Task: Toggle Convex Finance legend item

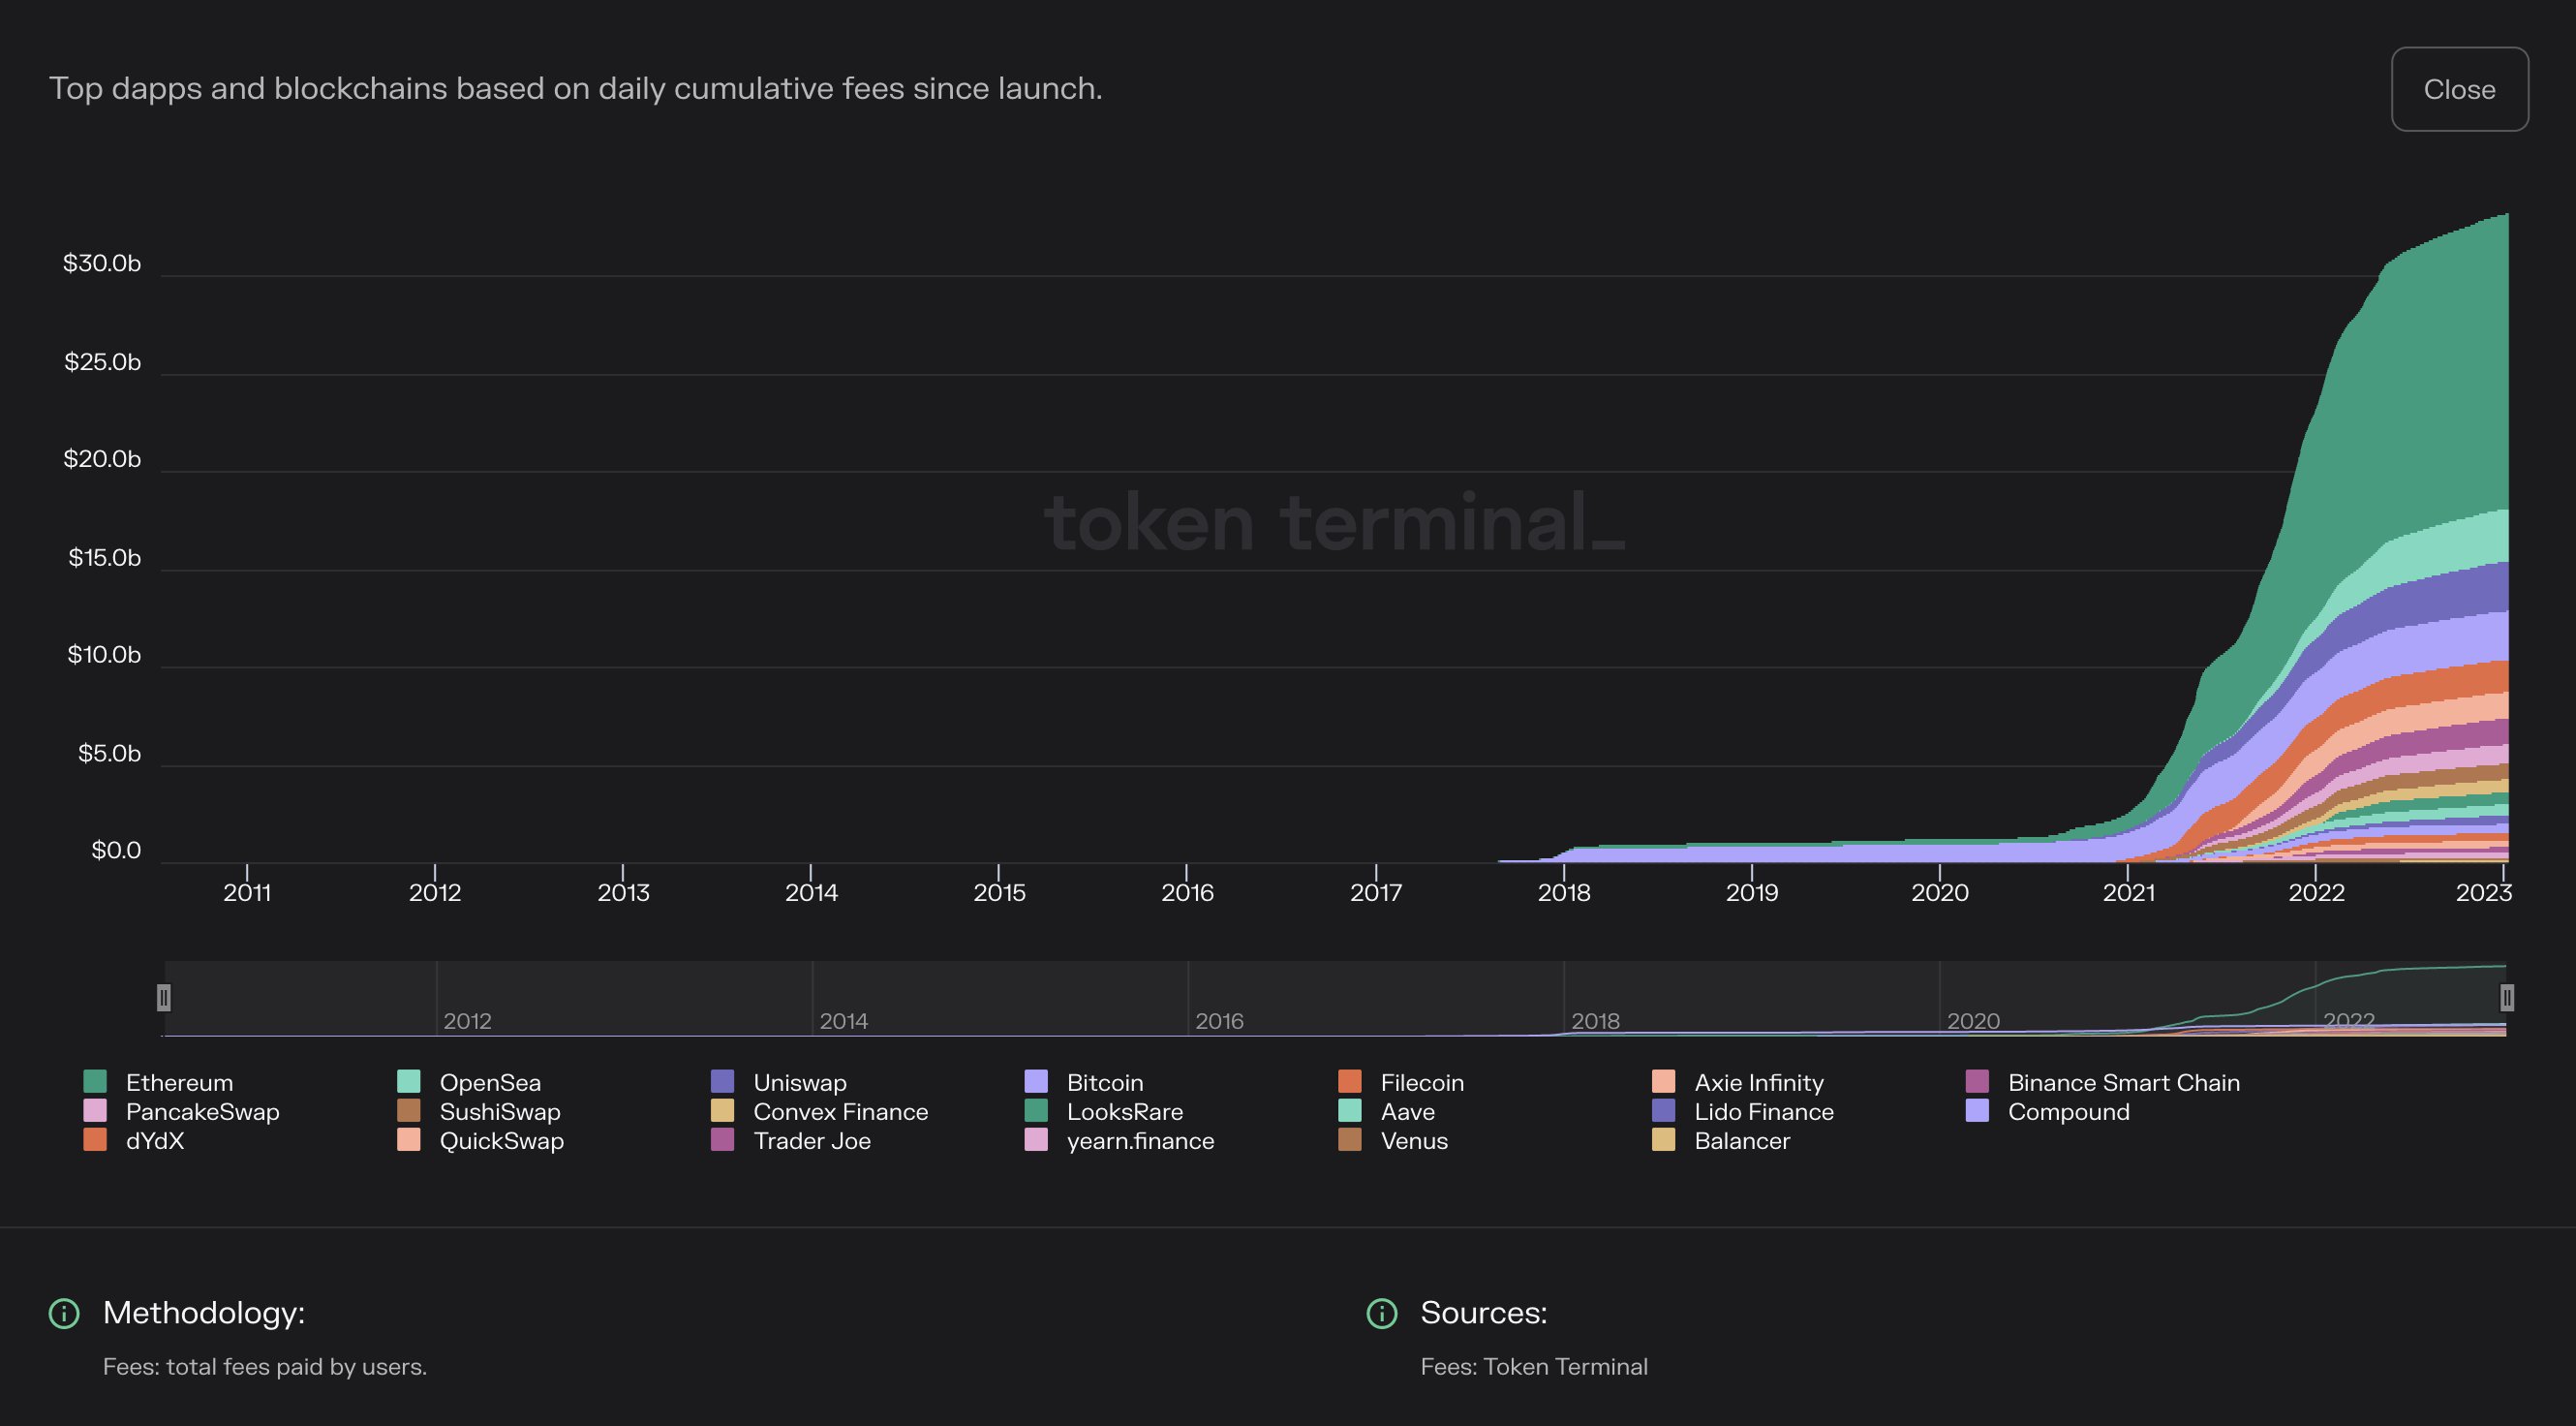Action: [839, 1111]
